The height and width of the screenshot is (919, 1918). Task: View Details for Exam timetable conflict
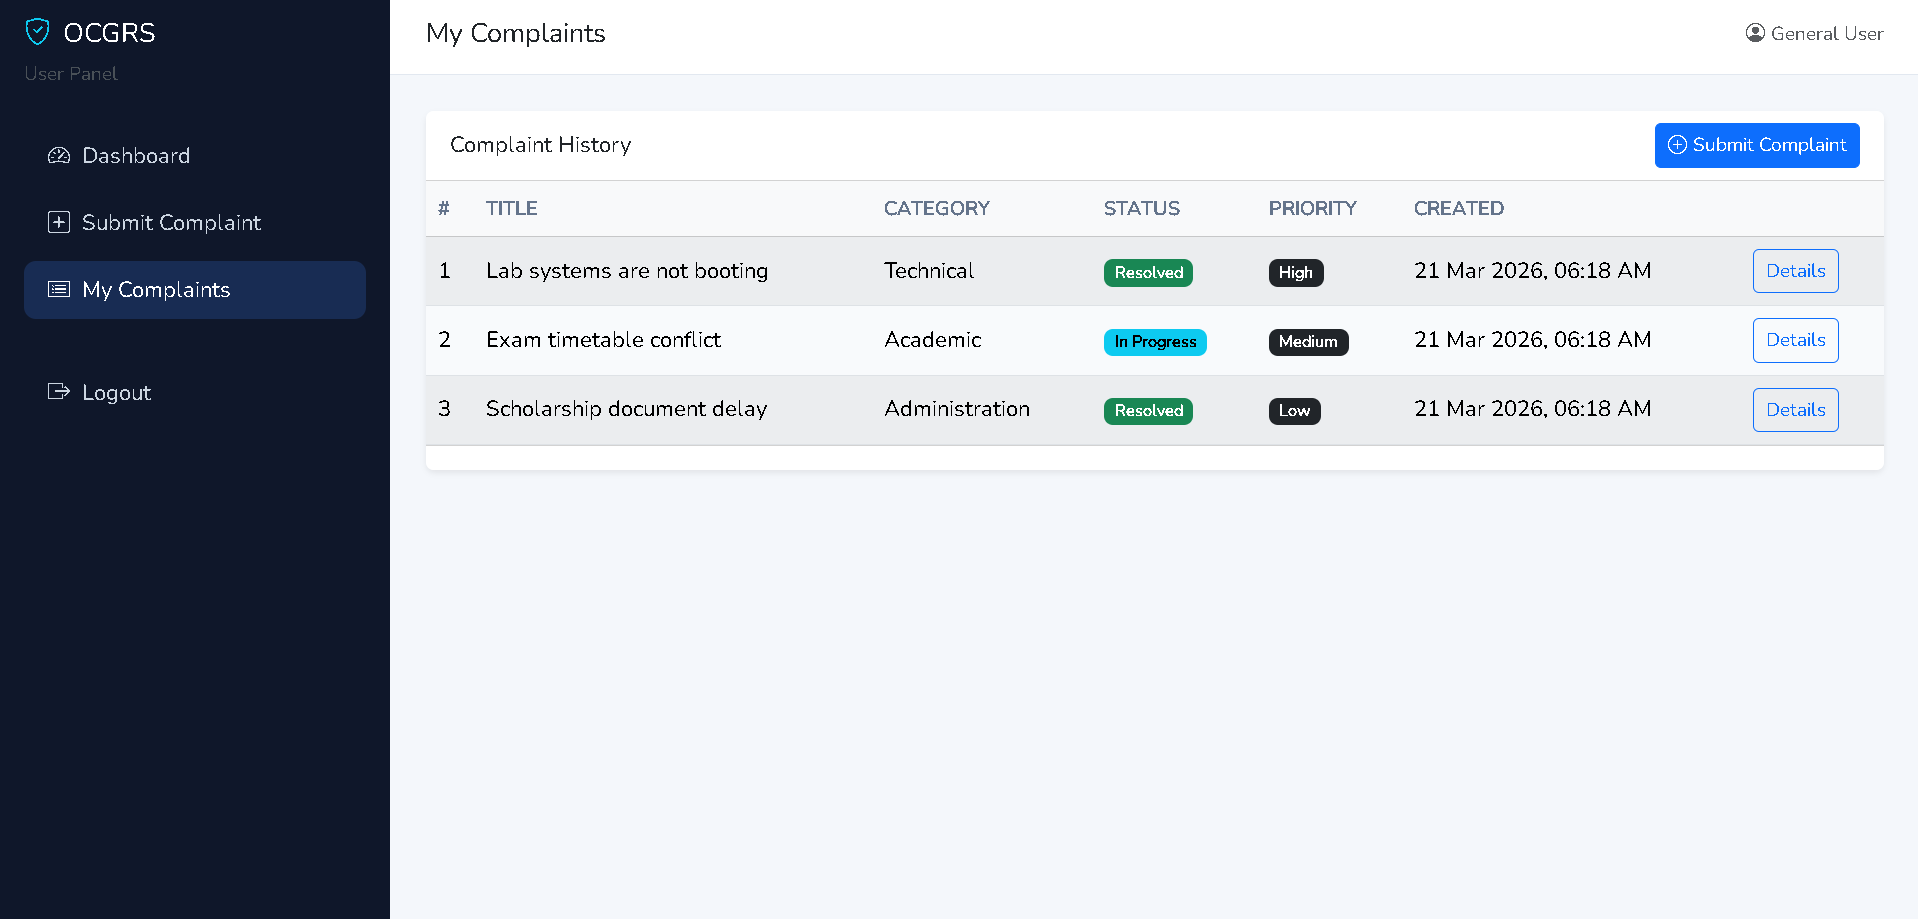point(1795,340)
